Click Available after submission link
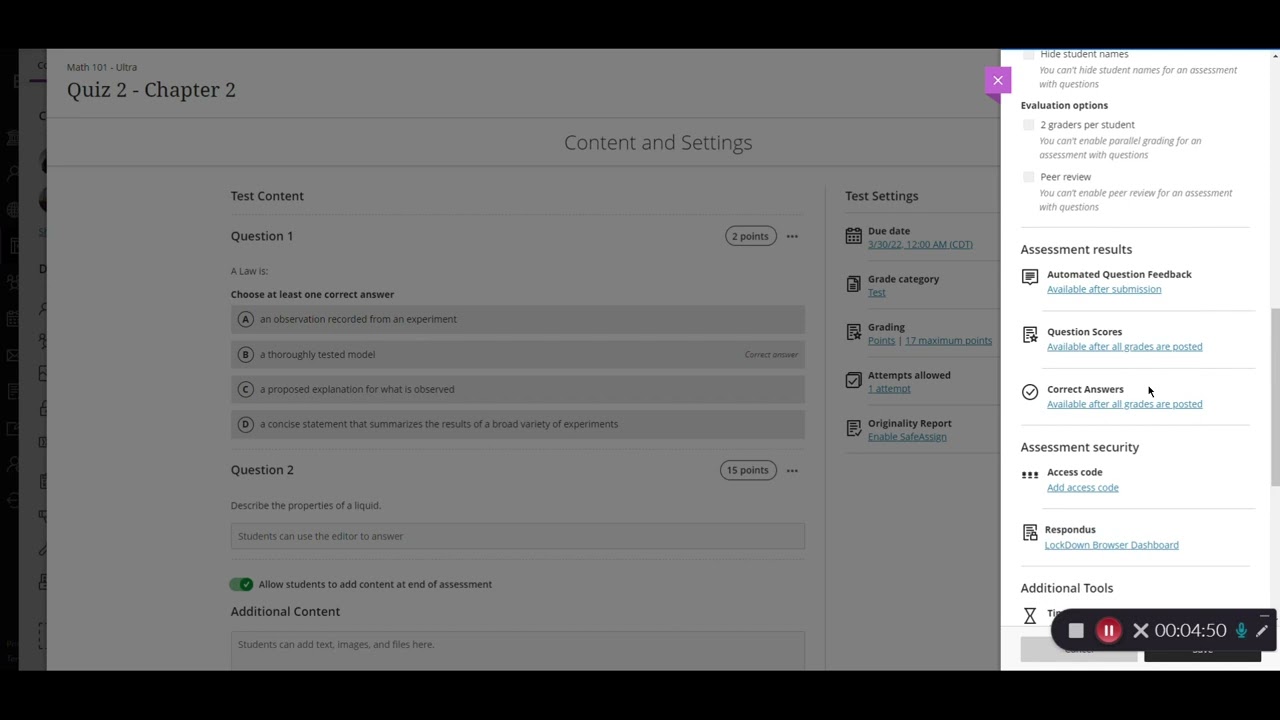This screenshot has height=720, width=1280. point(1104,289)
